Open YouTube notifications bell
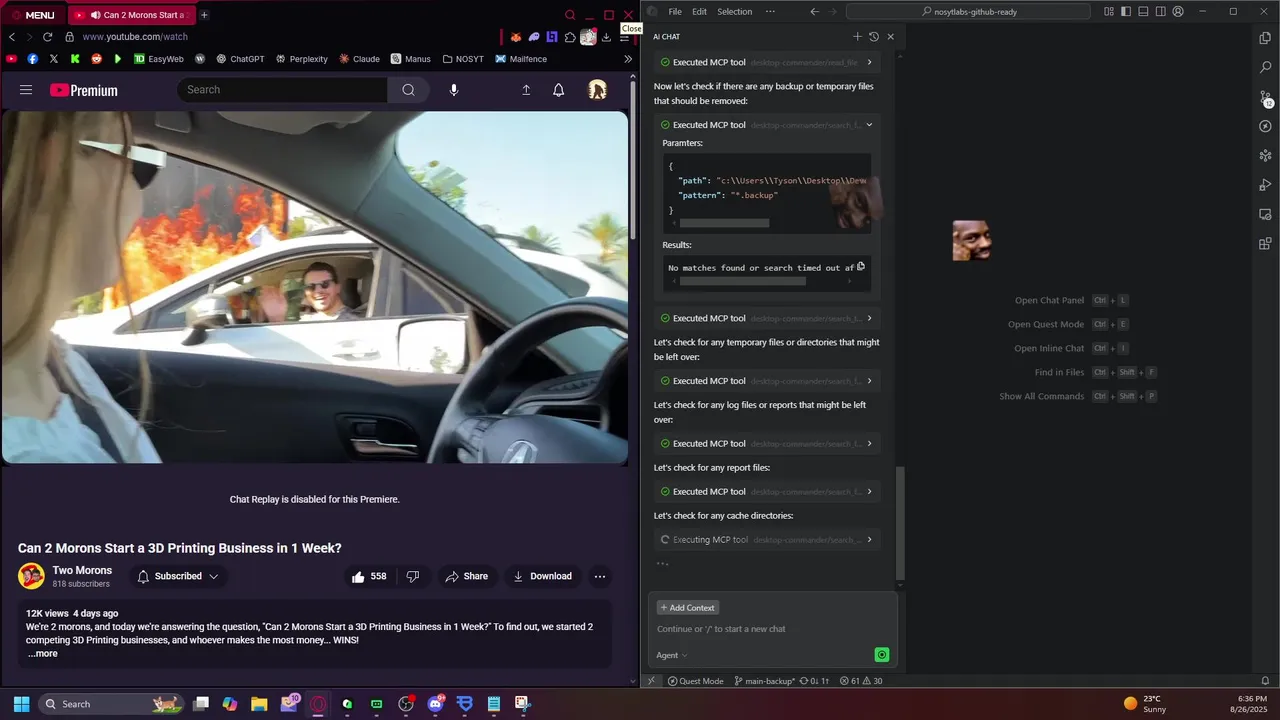 [x=559, y=90]
